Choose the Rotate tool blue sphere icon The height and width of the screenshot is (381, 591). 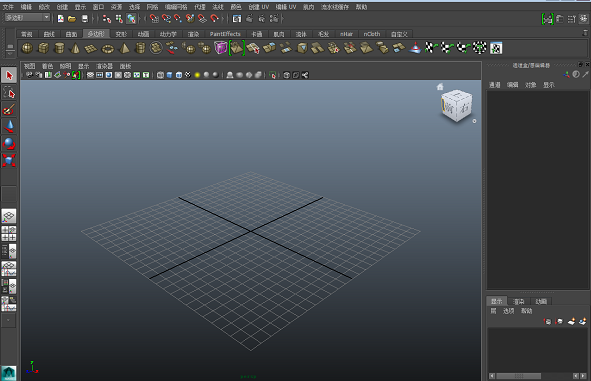9,144
